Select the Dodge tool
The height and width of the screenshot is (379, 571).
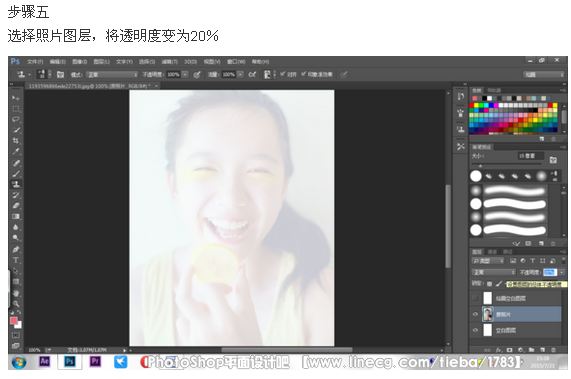(x=16, y=237)
